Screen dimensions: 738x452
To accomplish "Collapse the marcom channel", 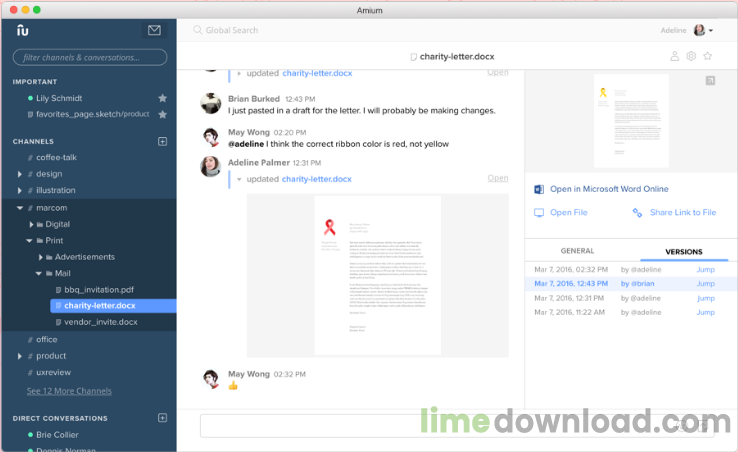I will [x=19, y=207].
